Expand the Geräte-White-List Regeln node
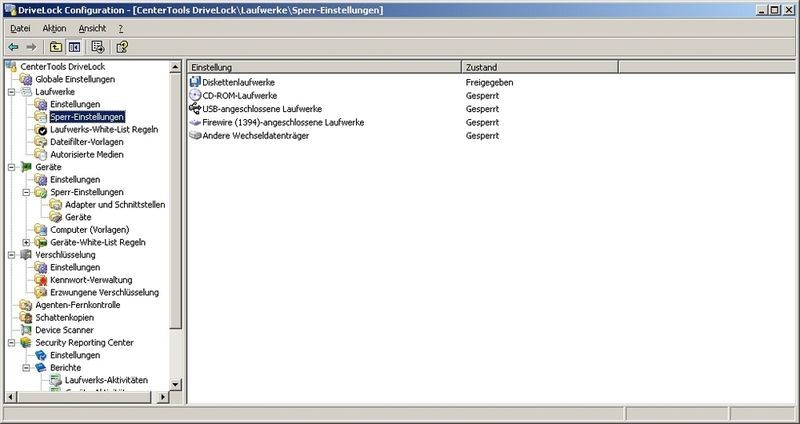The width and height of the screenshot is (800, 424). [x=27, y=242]
